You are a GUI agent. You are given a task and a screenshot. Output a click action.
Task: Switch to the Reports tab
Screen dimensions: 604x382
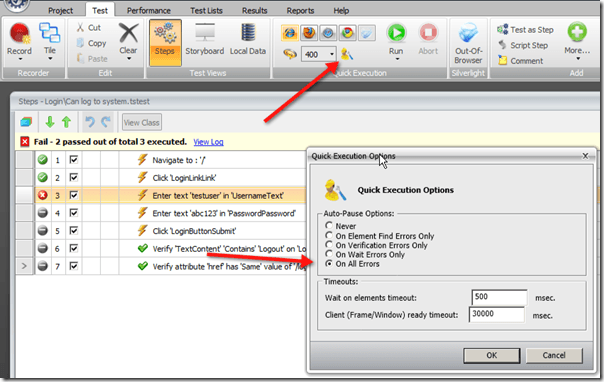pyautogui.click(x=300, y=10)
